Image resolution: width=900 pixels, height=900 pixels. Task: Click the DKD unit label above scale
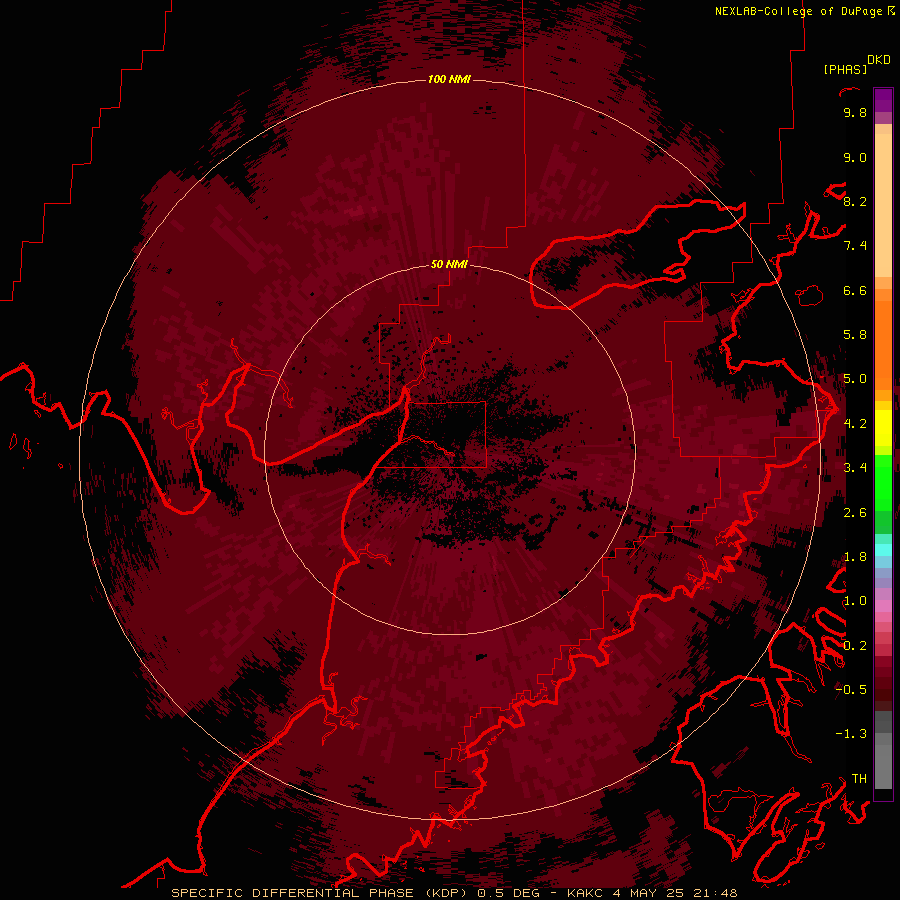tap(879, 60)
